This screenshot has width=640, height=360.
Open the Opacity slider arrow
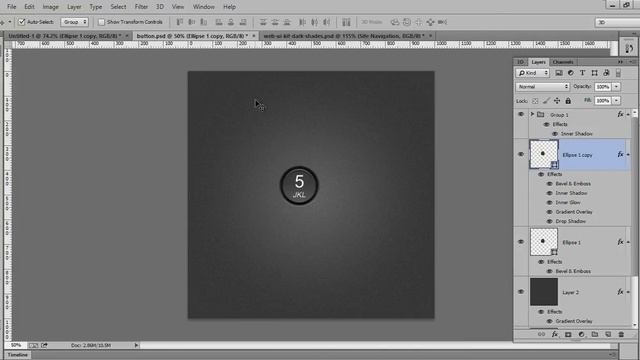click(x=616, y=87)
